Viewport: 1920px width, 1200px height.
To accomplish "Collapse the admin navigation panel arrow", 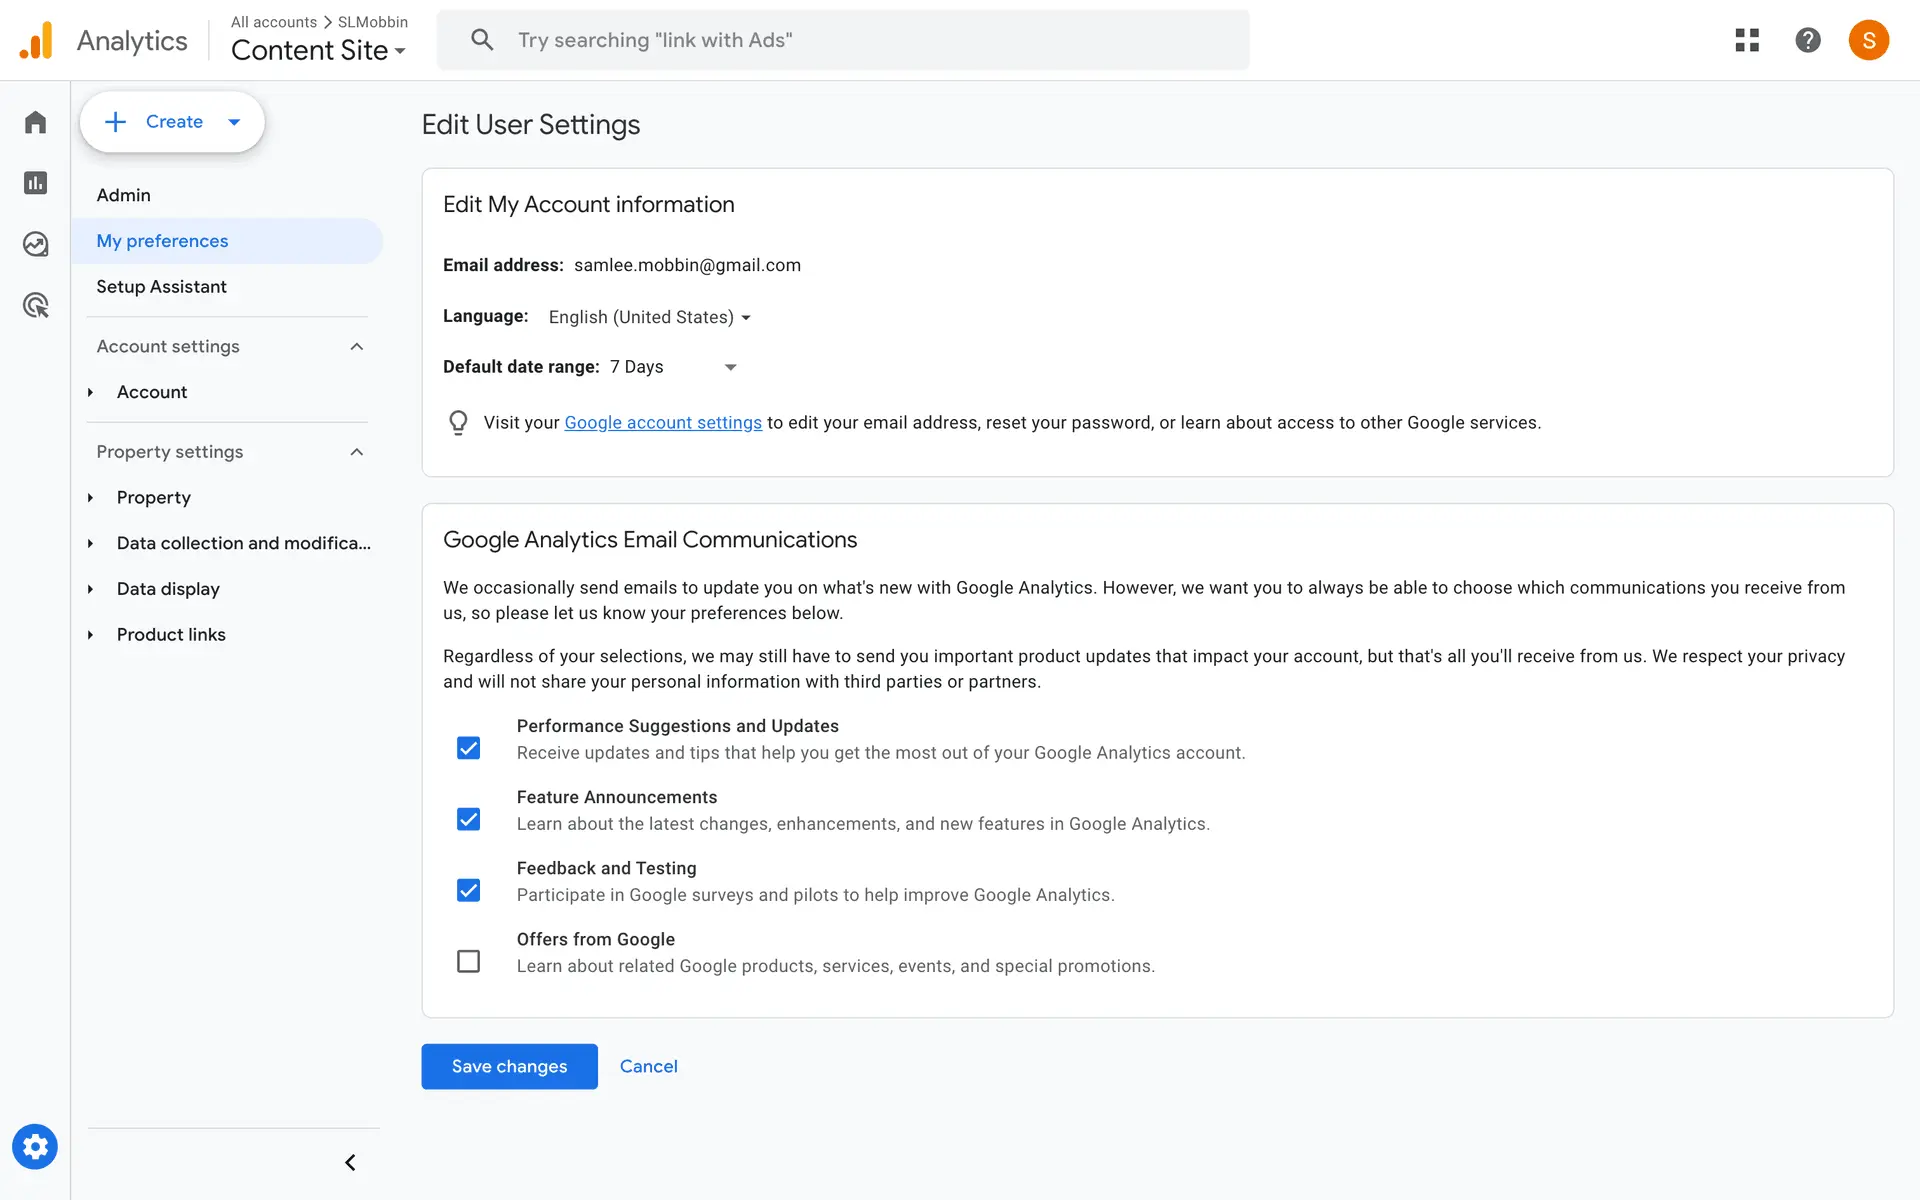I will point(350,1162).
